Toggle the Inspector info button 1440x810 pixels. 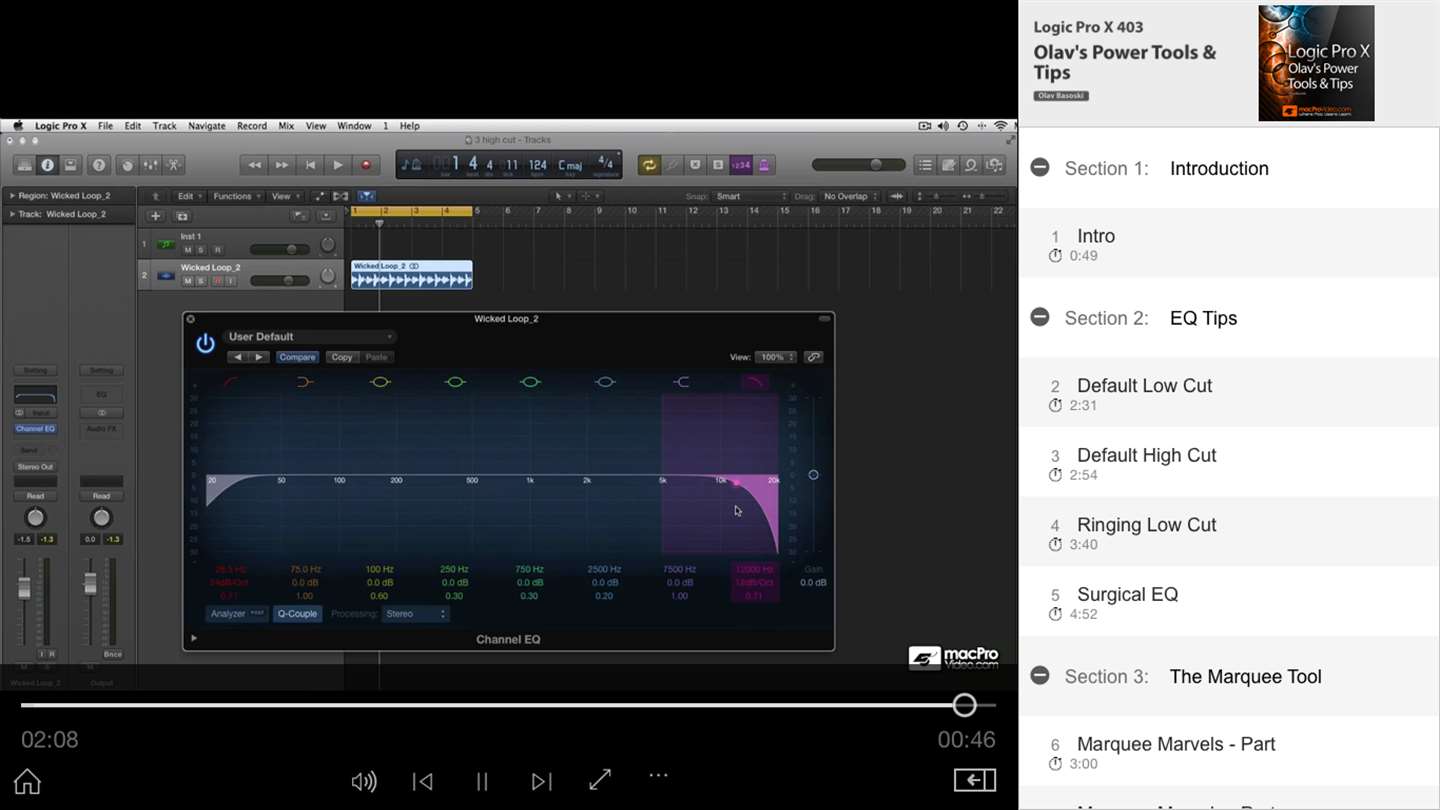pyautogui.click(x=47, y=165)
